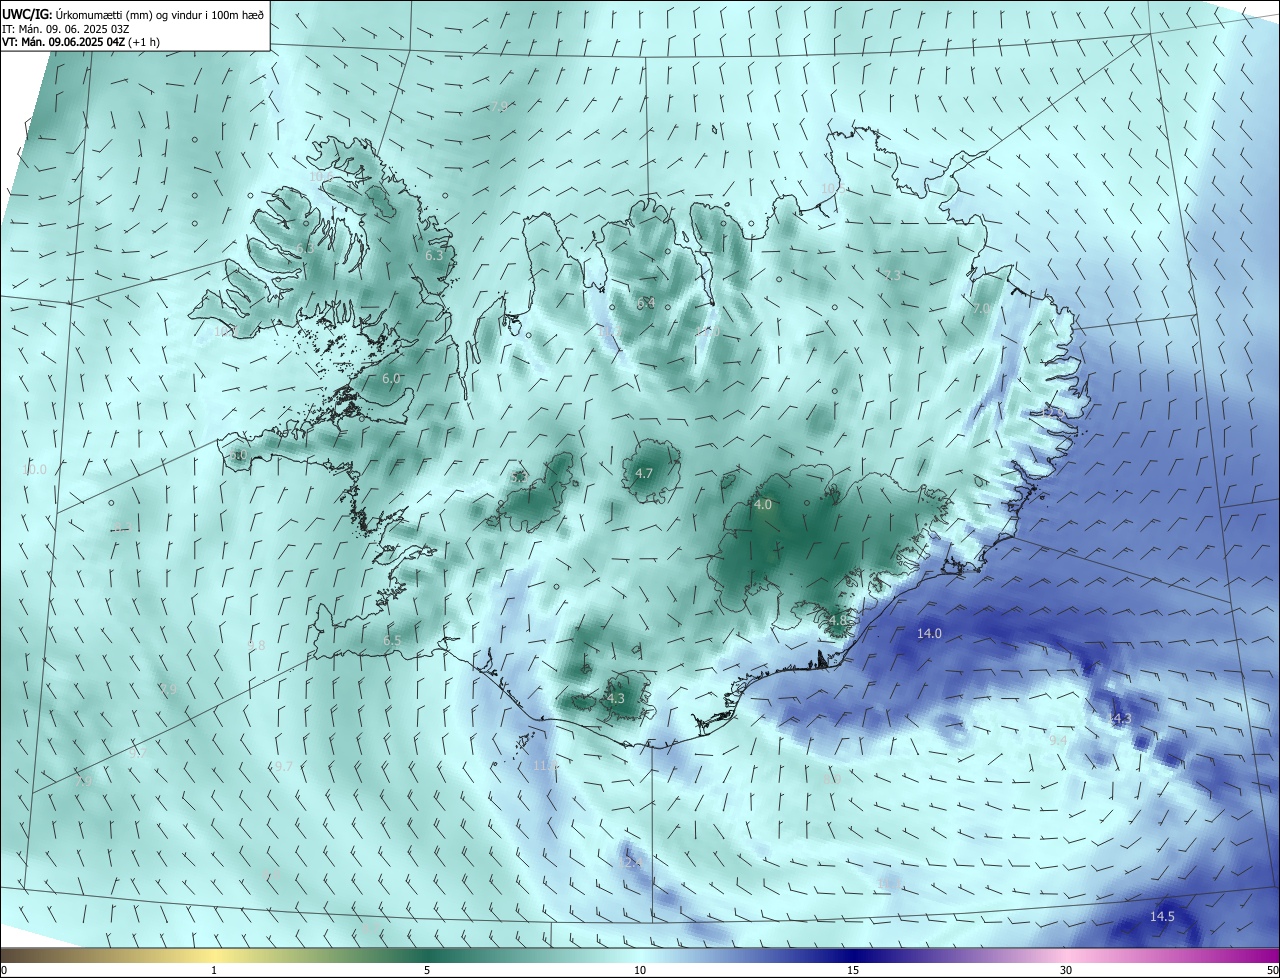The width and height of the screenshot is (1280, 978).
Task: Click the 9.4 value label on the map
Action: 1058,740
